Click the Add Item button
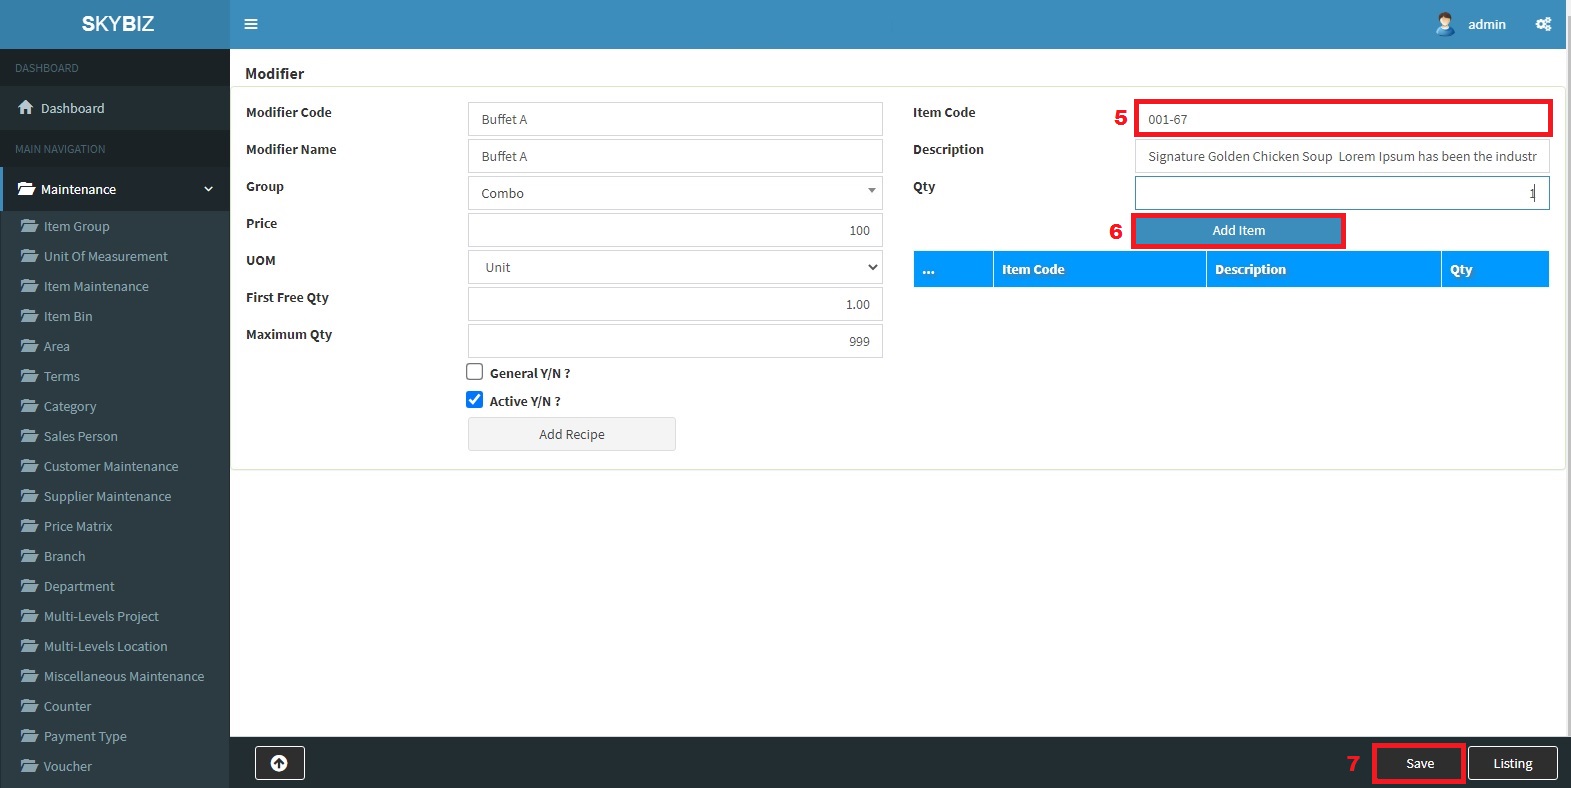Screen dimensions: 1571x788 click(1238, 230)
